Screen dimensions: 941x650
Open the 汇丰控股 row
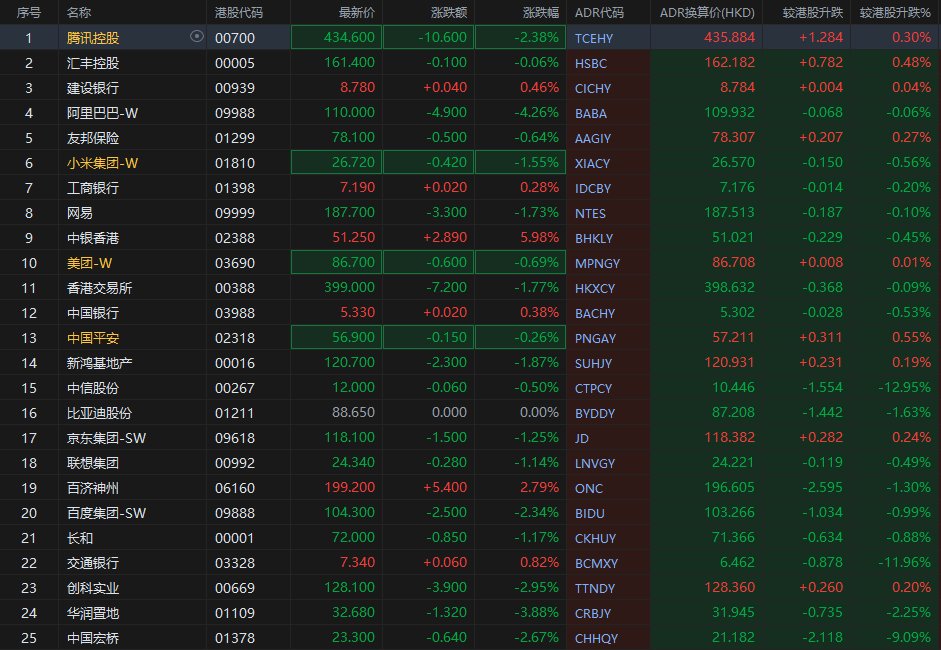[x=470, y=63]
